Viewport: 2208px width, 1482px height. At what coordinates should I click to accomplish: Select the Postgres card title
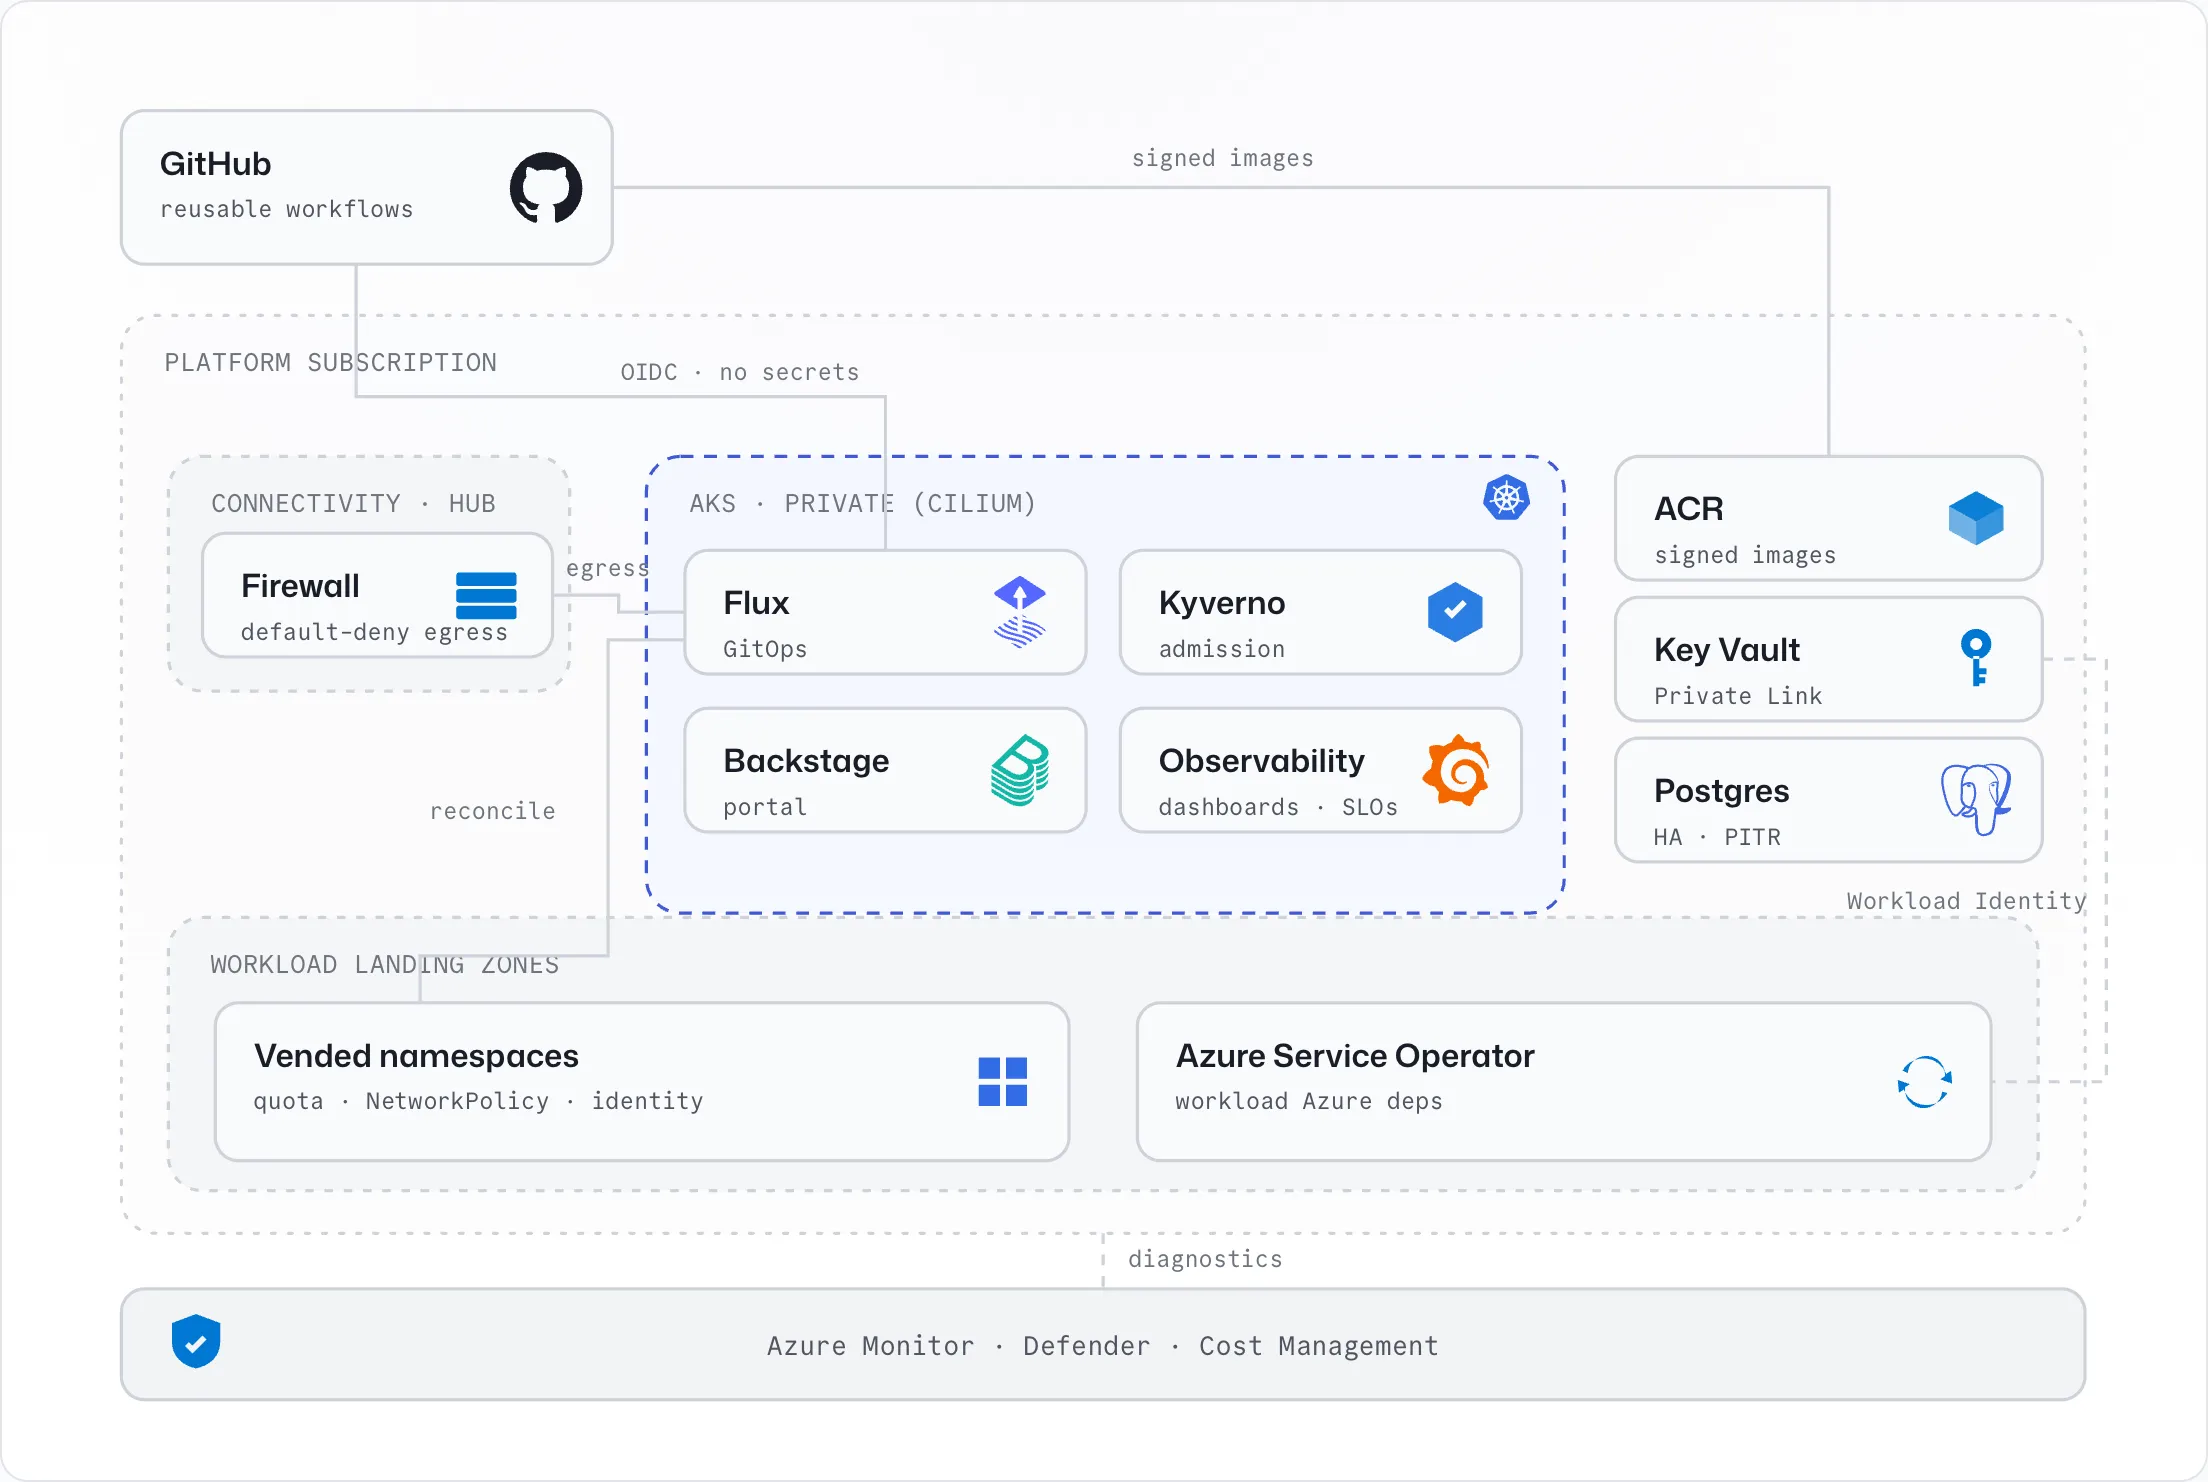(x=1722, y=791)
